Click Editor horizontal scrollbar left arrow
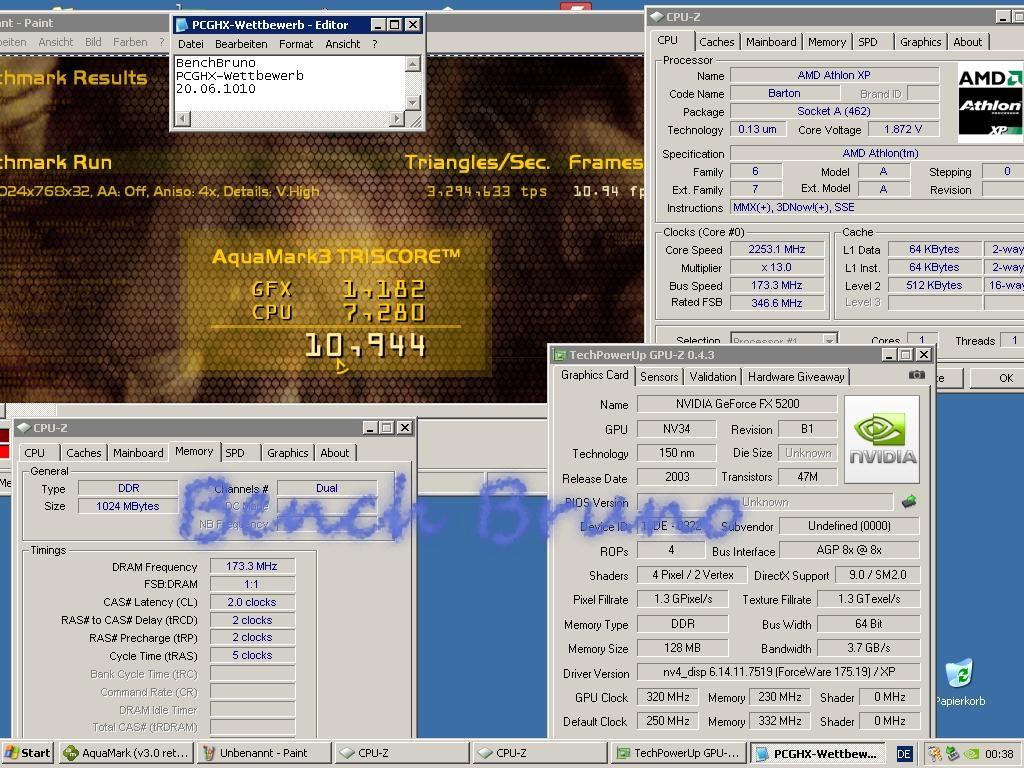The width and height of the screenshot is (1024, 768). [x=183, y=118]
